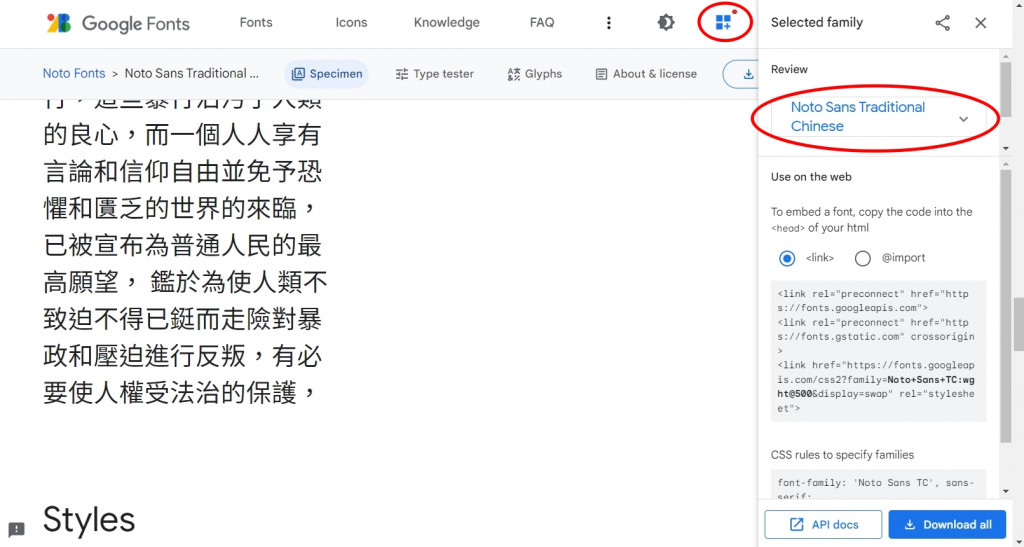Open the selected families grid icon
1024x547 pixels.
(724, 23)
